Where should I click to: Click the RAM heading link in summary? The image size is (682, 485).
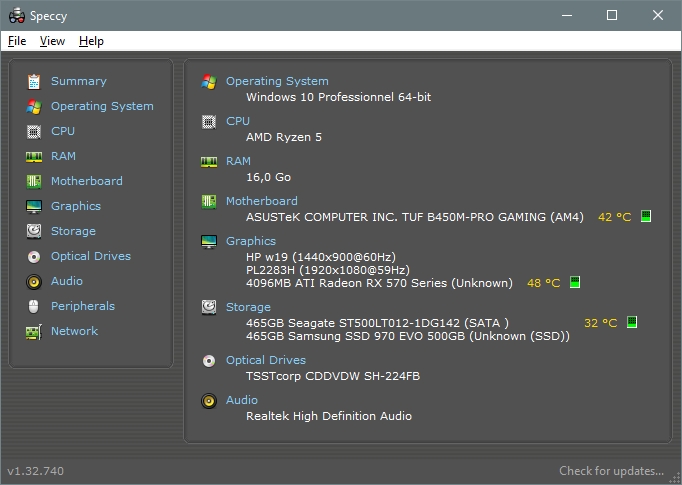(x=238, y=161)
